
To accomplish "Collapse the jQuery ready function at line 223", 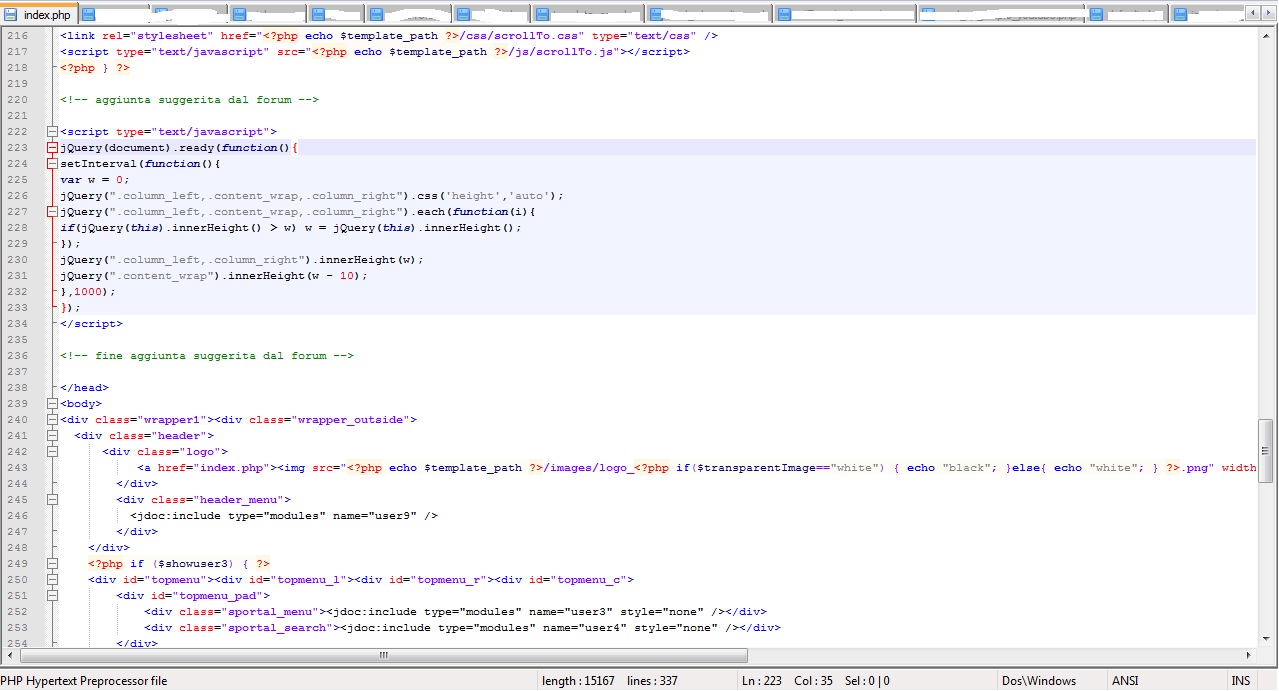I will [x=52, y=147].
